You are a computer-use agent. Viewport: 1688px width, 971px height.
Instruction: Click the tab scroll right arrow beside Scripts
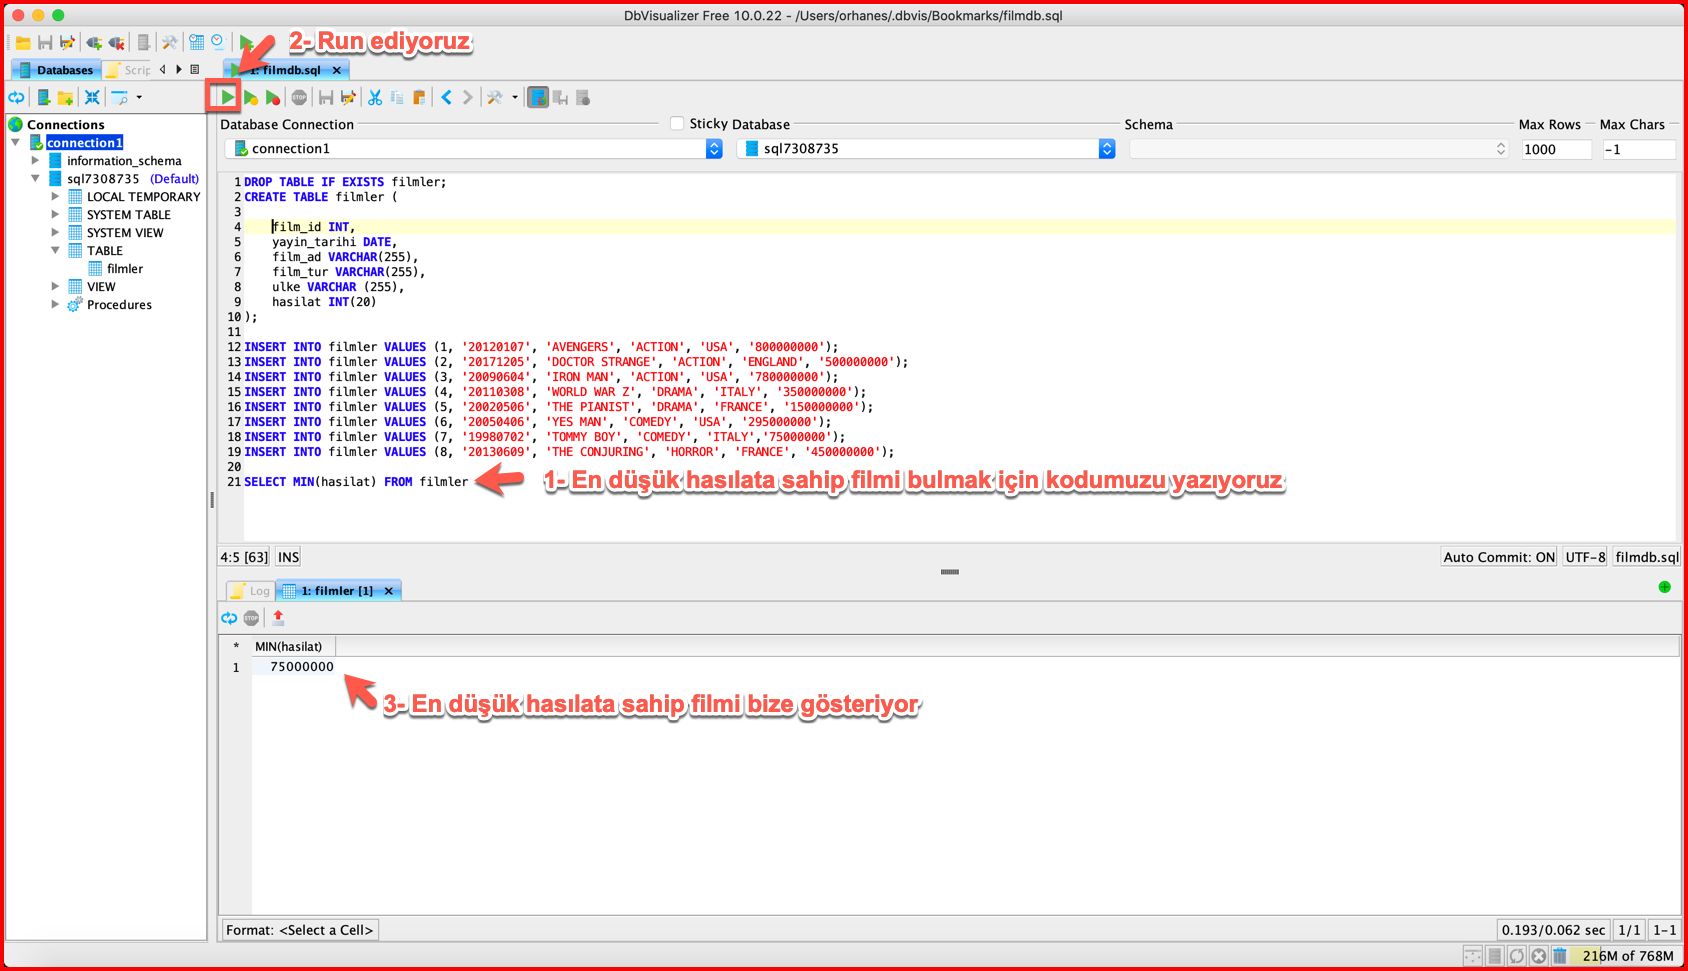click(x=179, y=70)
